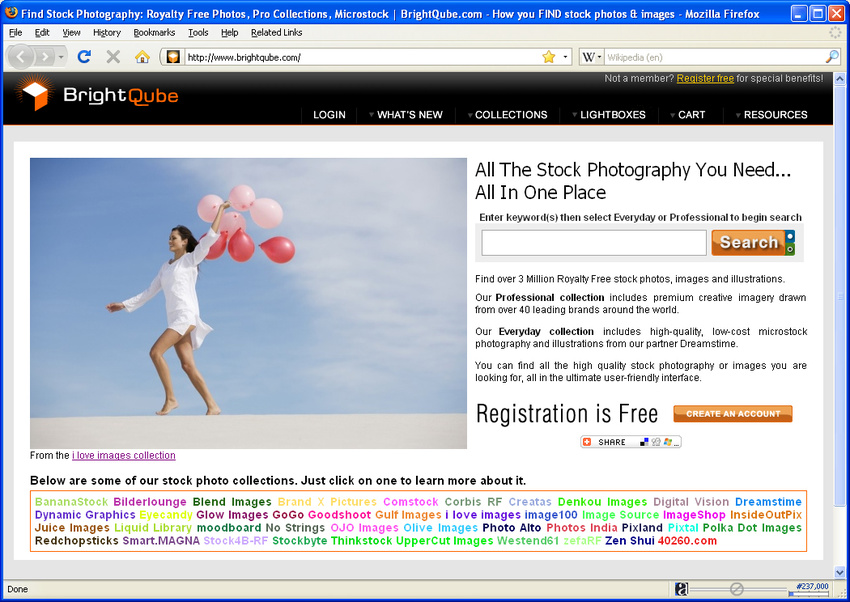Click the Wikipedia (en) search field

(714, 57)
